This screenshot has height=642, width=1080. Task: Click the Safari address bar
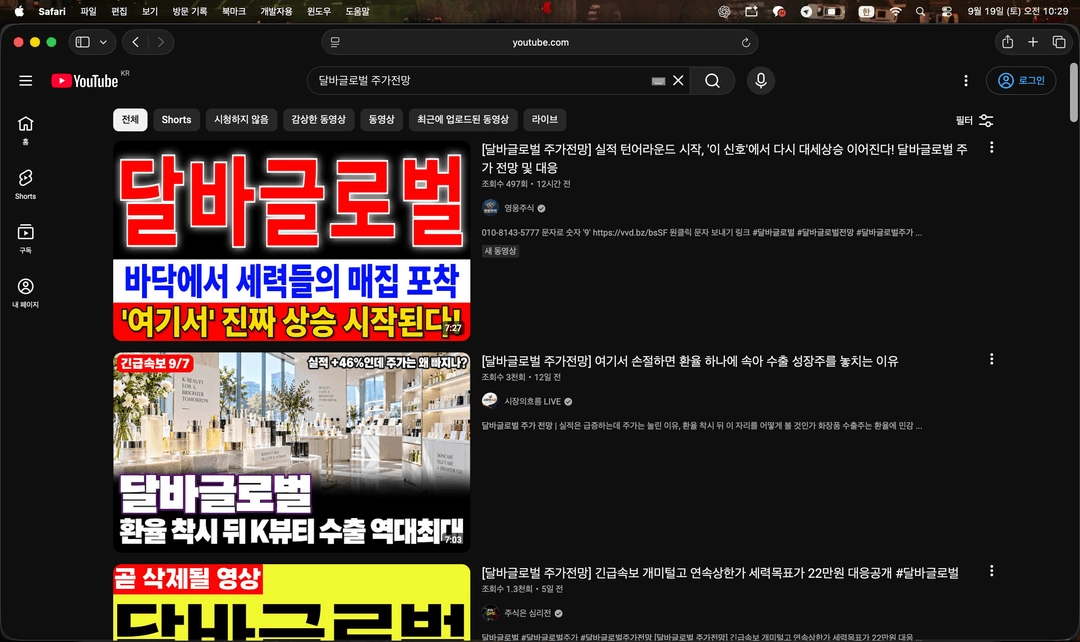pyautogui.click(x=540, y=42)
